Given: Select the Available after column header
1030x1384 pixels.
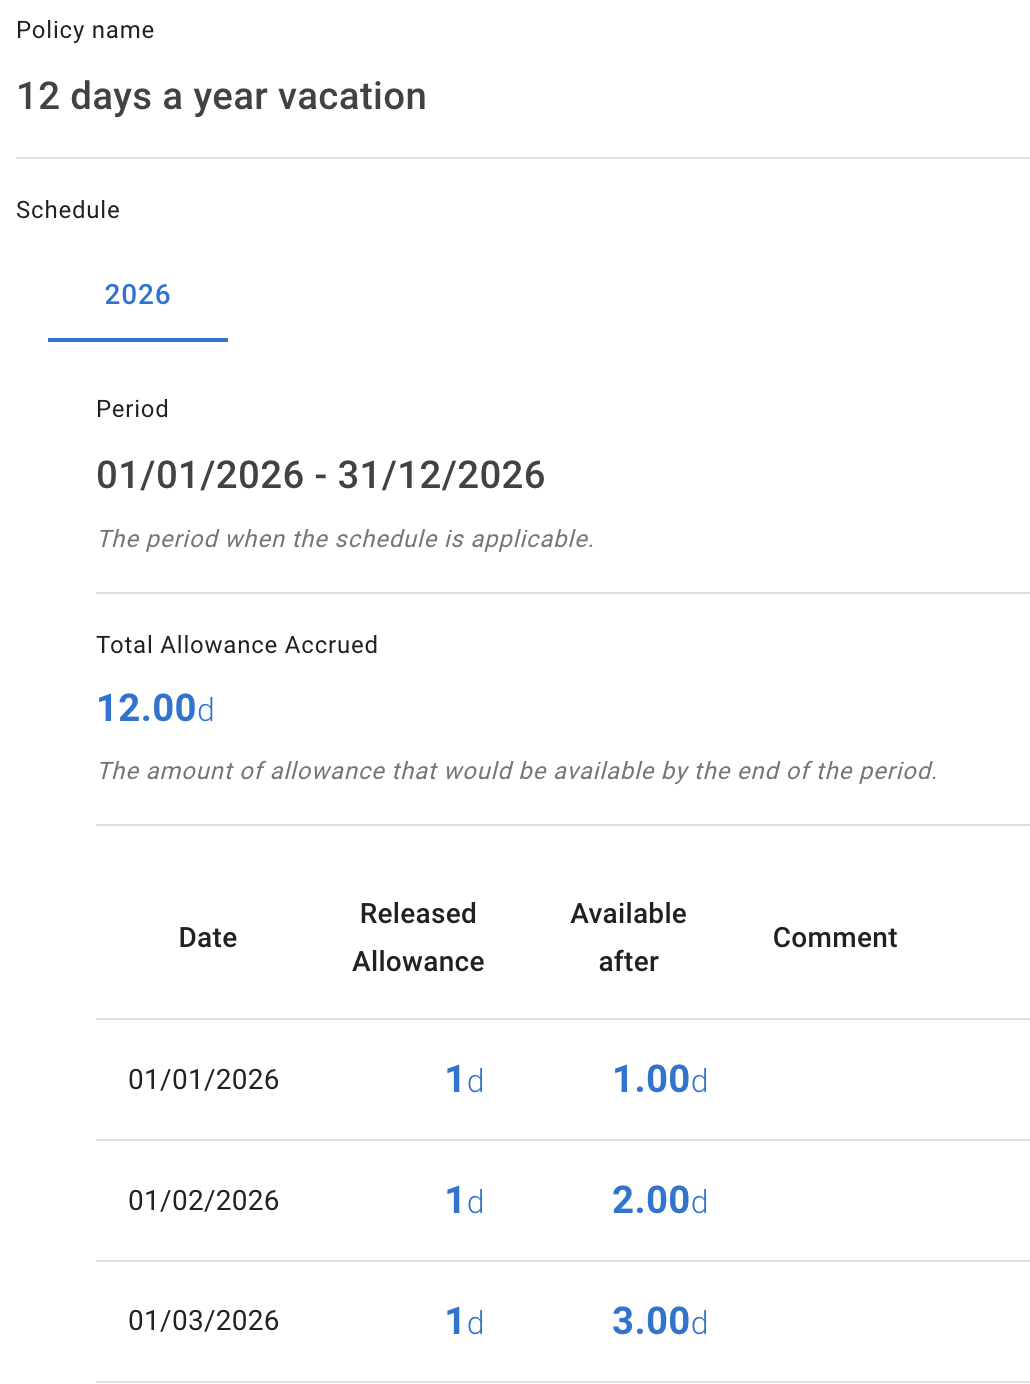Looking at the screenshot, I should point(628,937).
